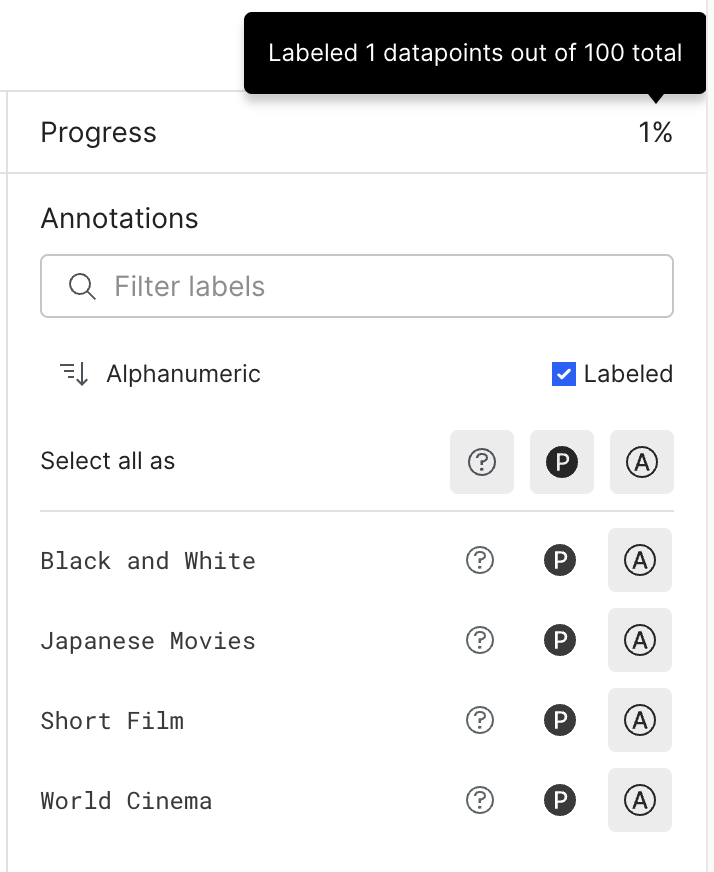Mark Black and White as unknown
Viewport: 714px width, 872px height.
coord(480,560)
